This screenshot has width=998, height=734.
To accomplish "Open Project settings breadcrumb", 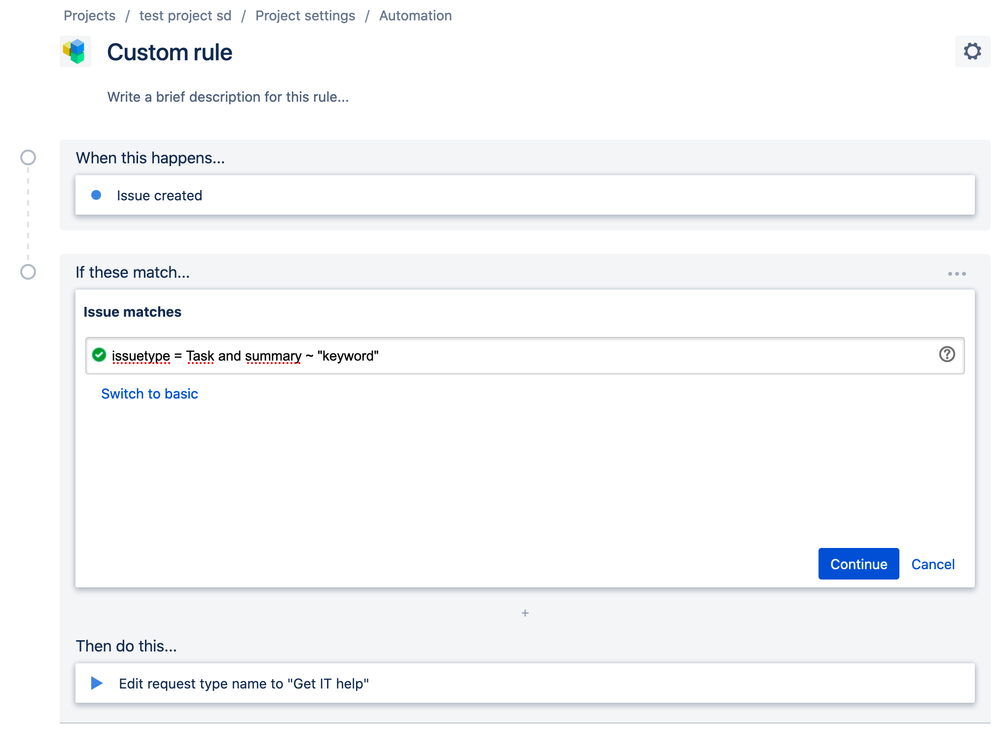I will coord(306,15).
